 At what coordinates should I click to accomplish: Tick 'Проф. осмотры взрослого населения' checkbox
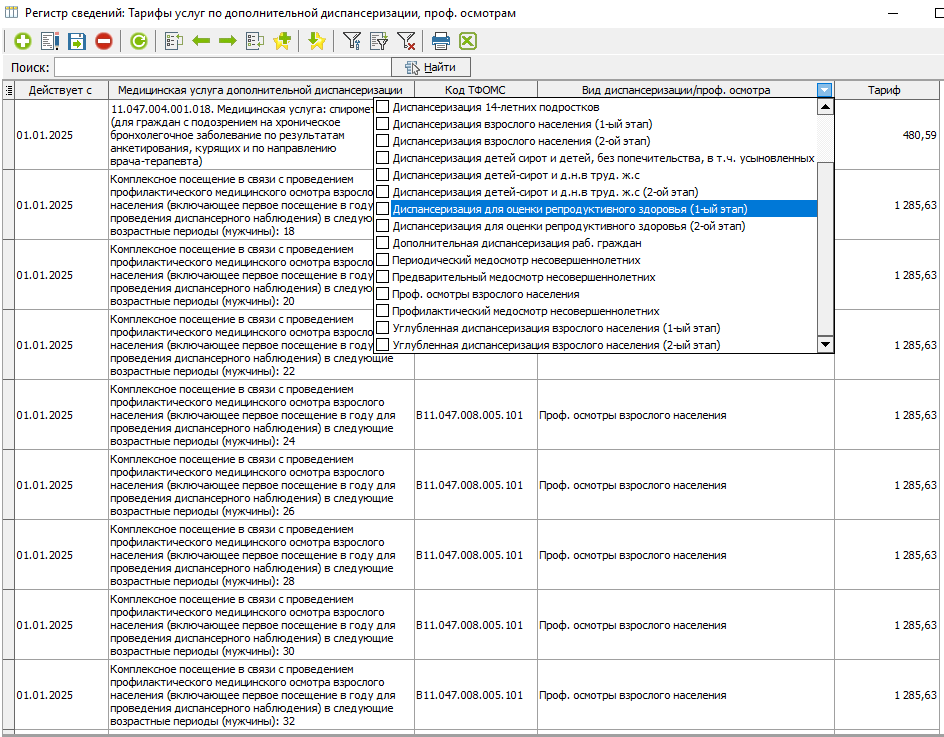[382, 294]
